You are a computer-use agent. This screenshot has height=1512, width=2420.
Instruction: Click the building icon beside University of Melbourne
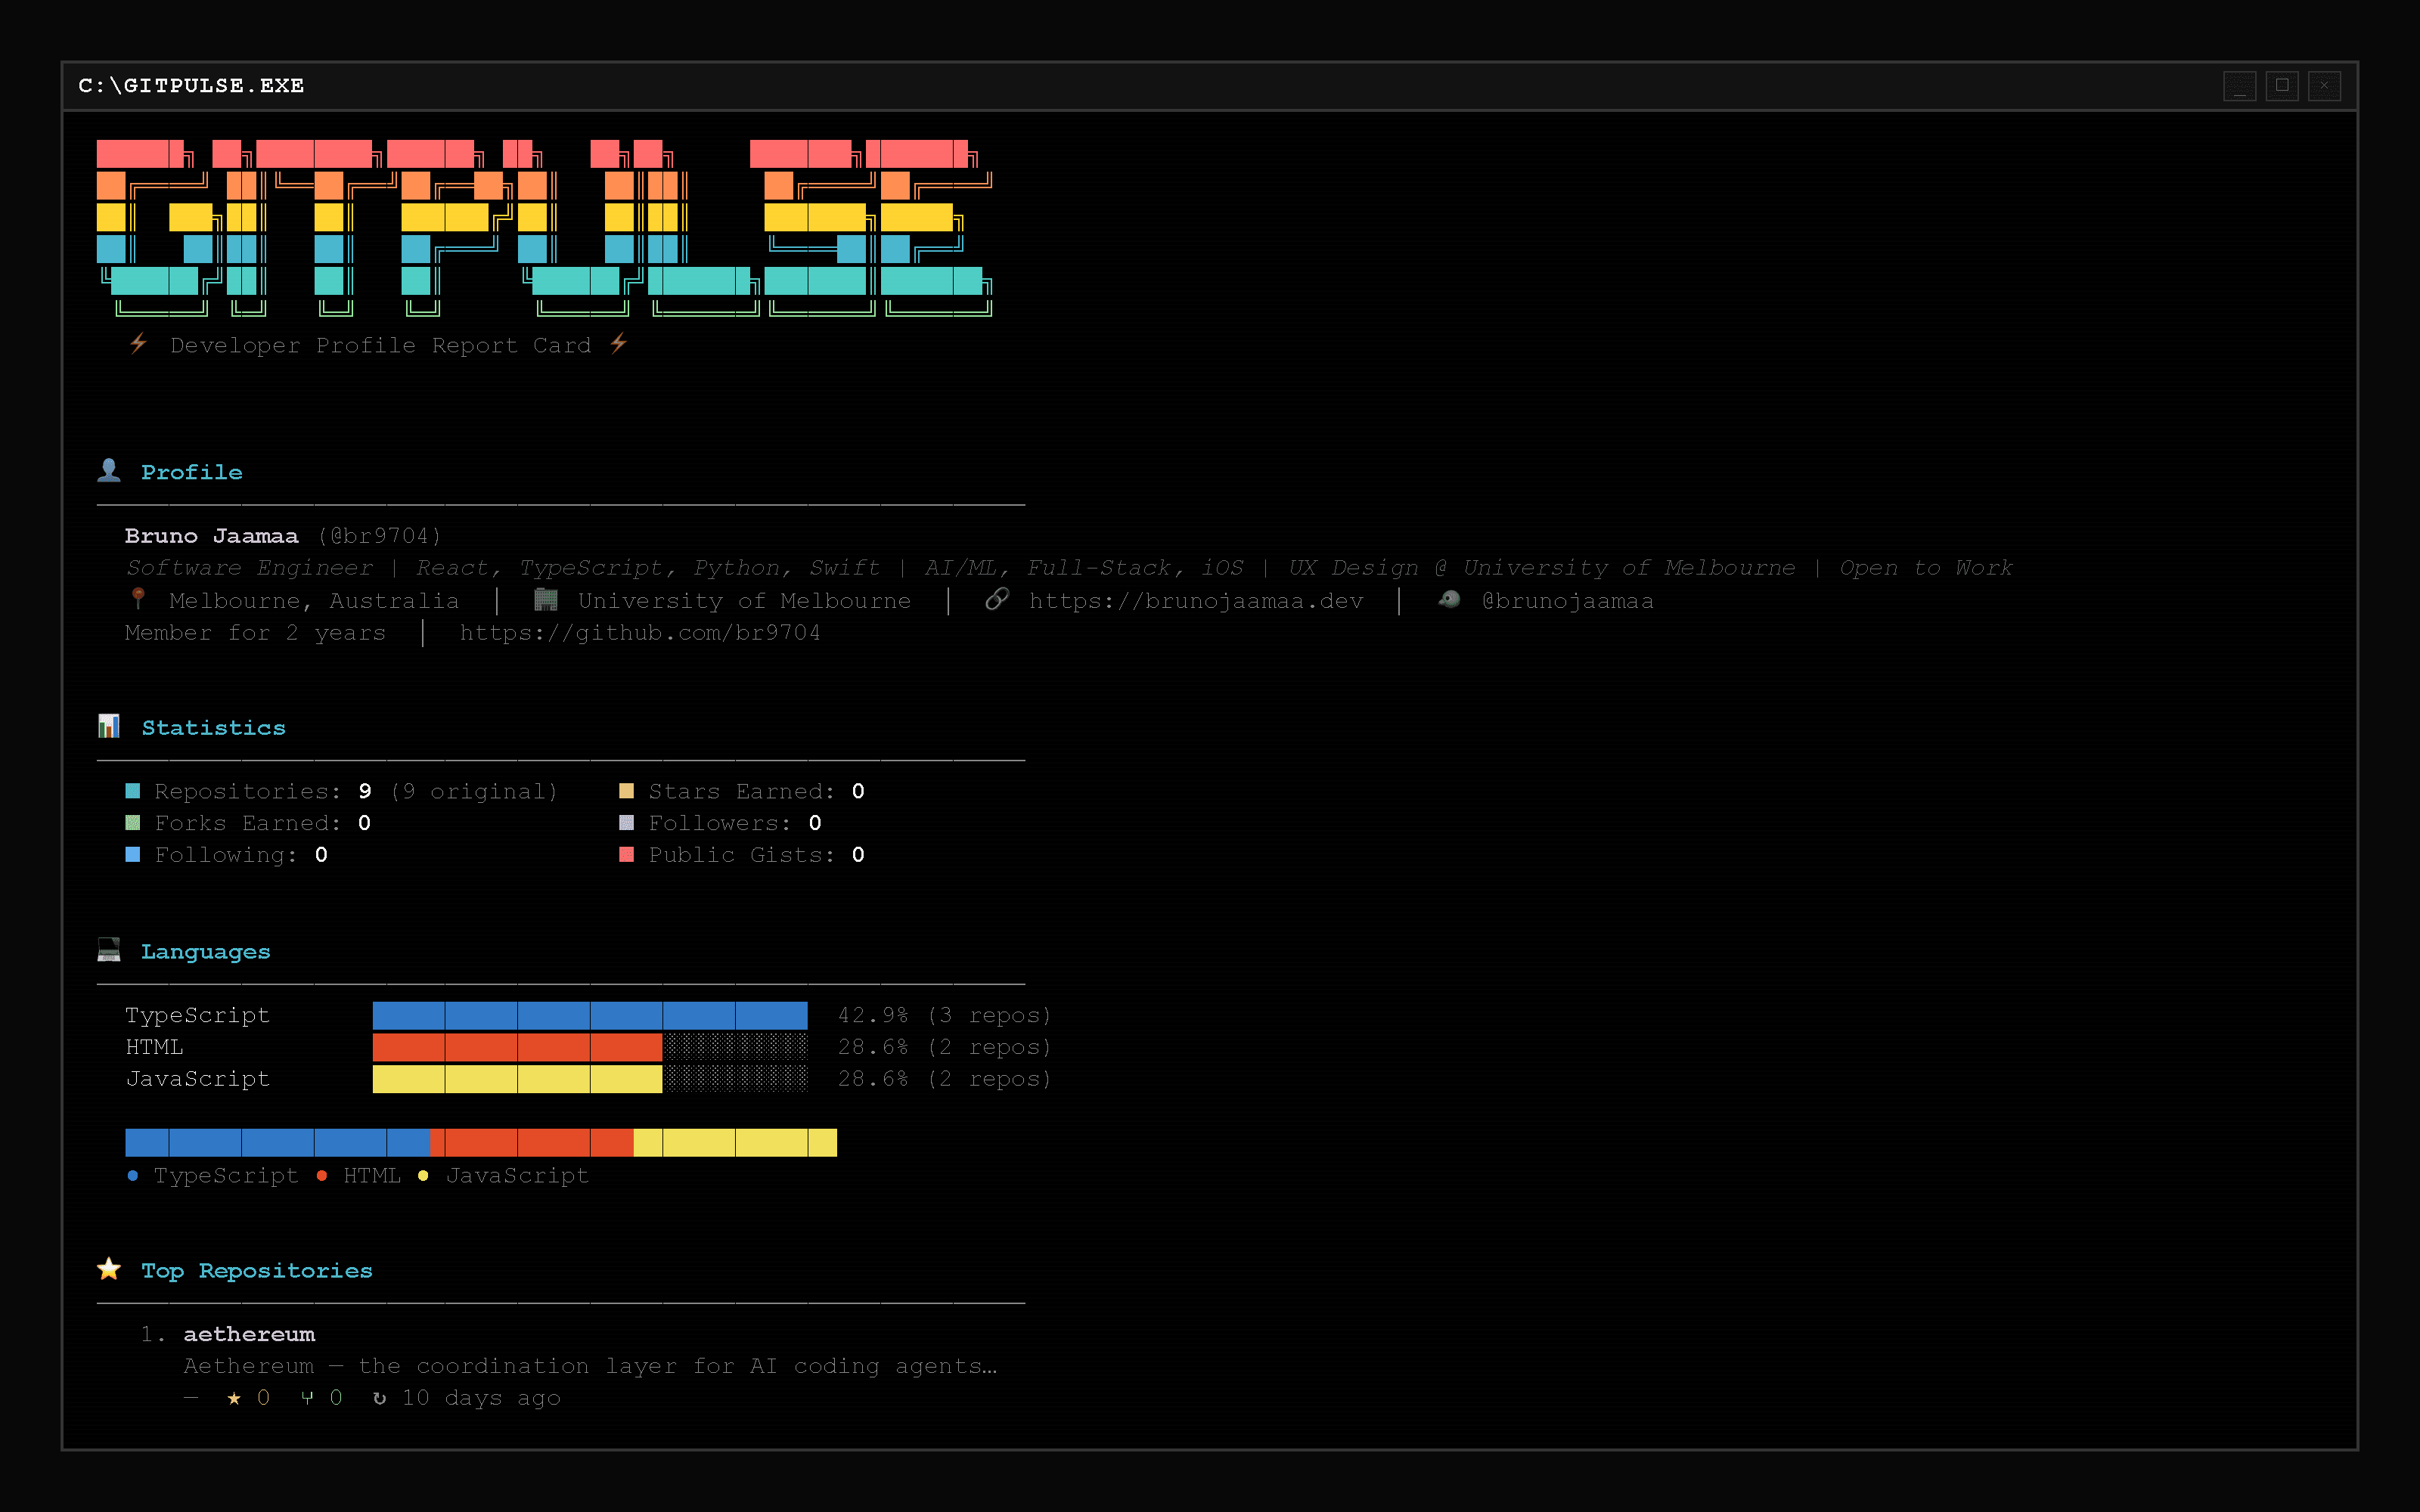(x=546, y=599)
